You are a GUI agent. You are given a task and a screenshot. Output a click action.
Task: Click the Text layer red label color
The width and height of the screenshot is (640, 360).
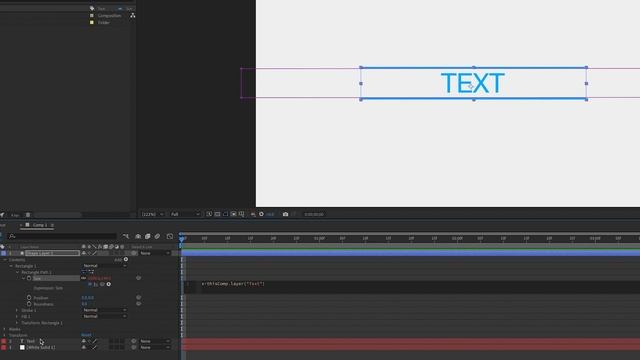coord(4,341)
